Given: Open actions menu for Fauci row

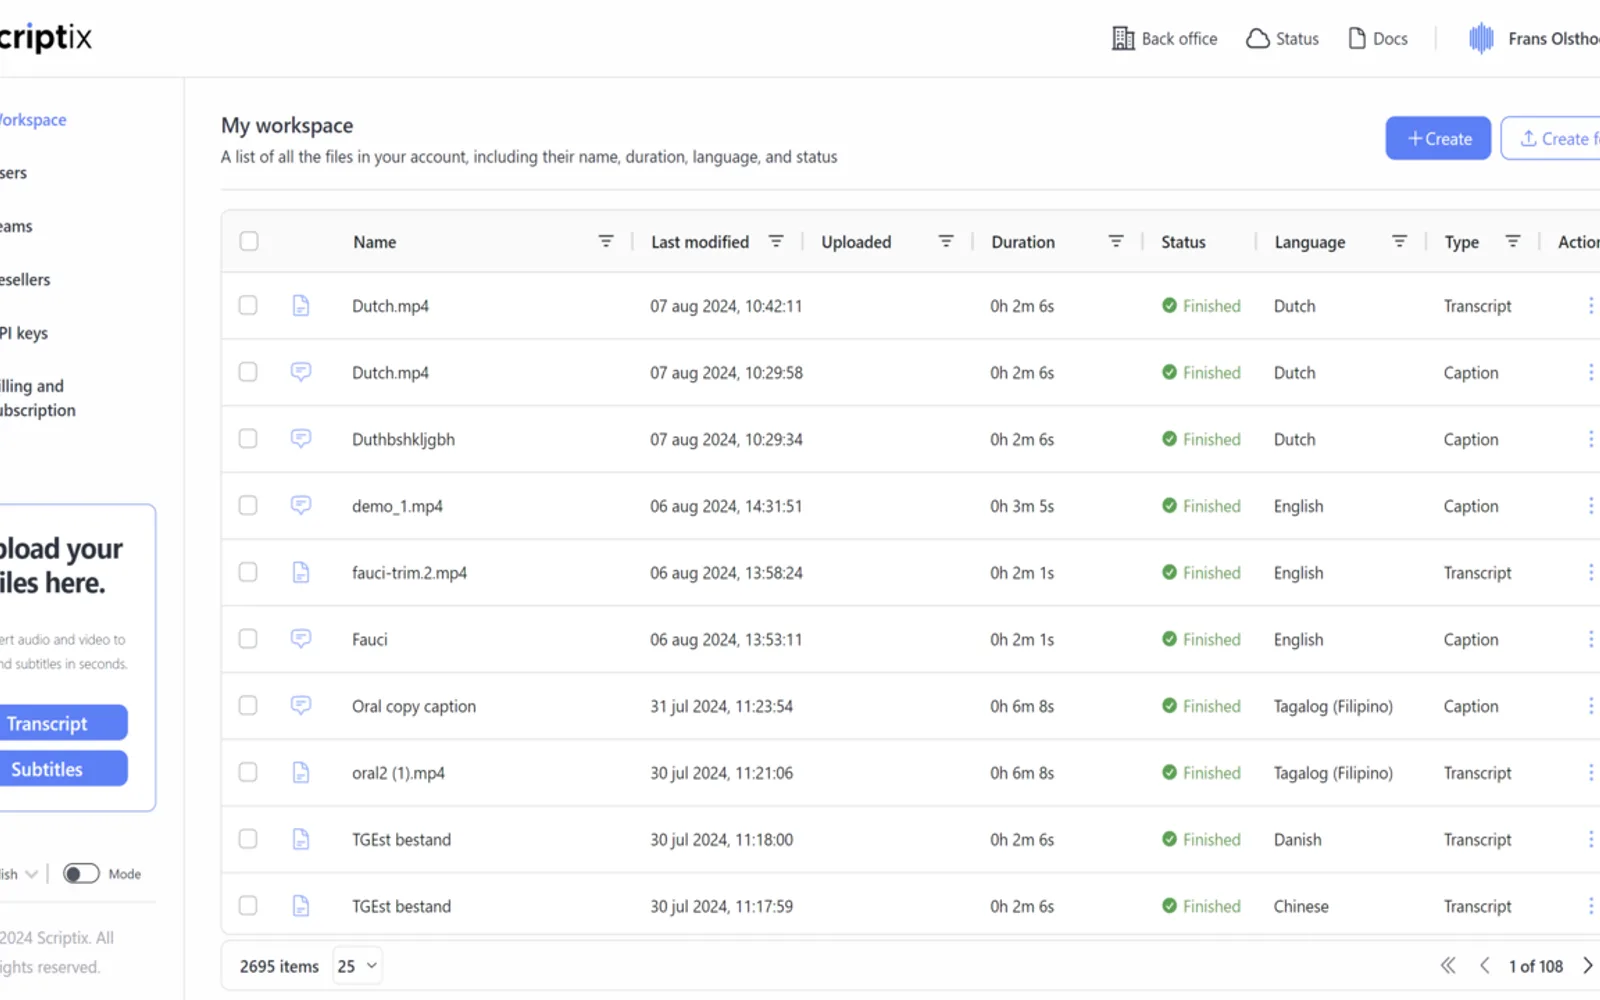Looking at the screenshot, I should 1590,639.
